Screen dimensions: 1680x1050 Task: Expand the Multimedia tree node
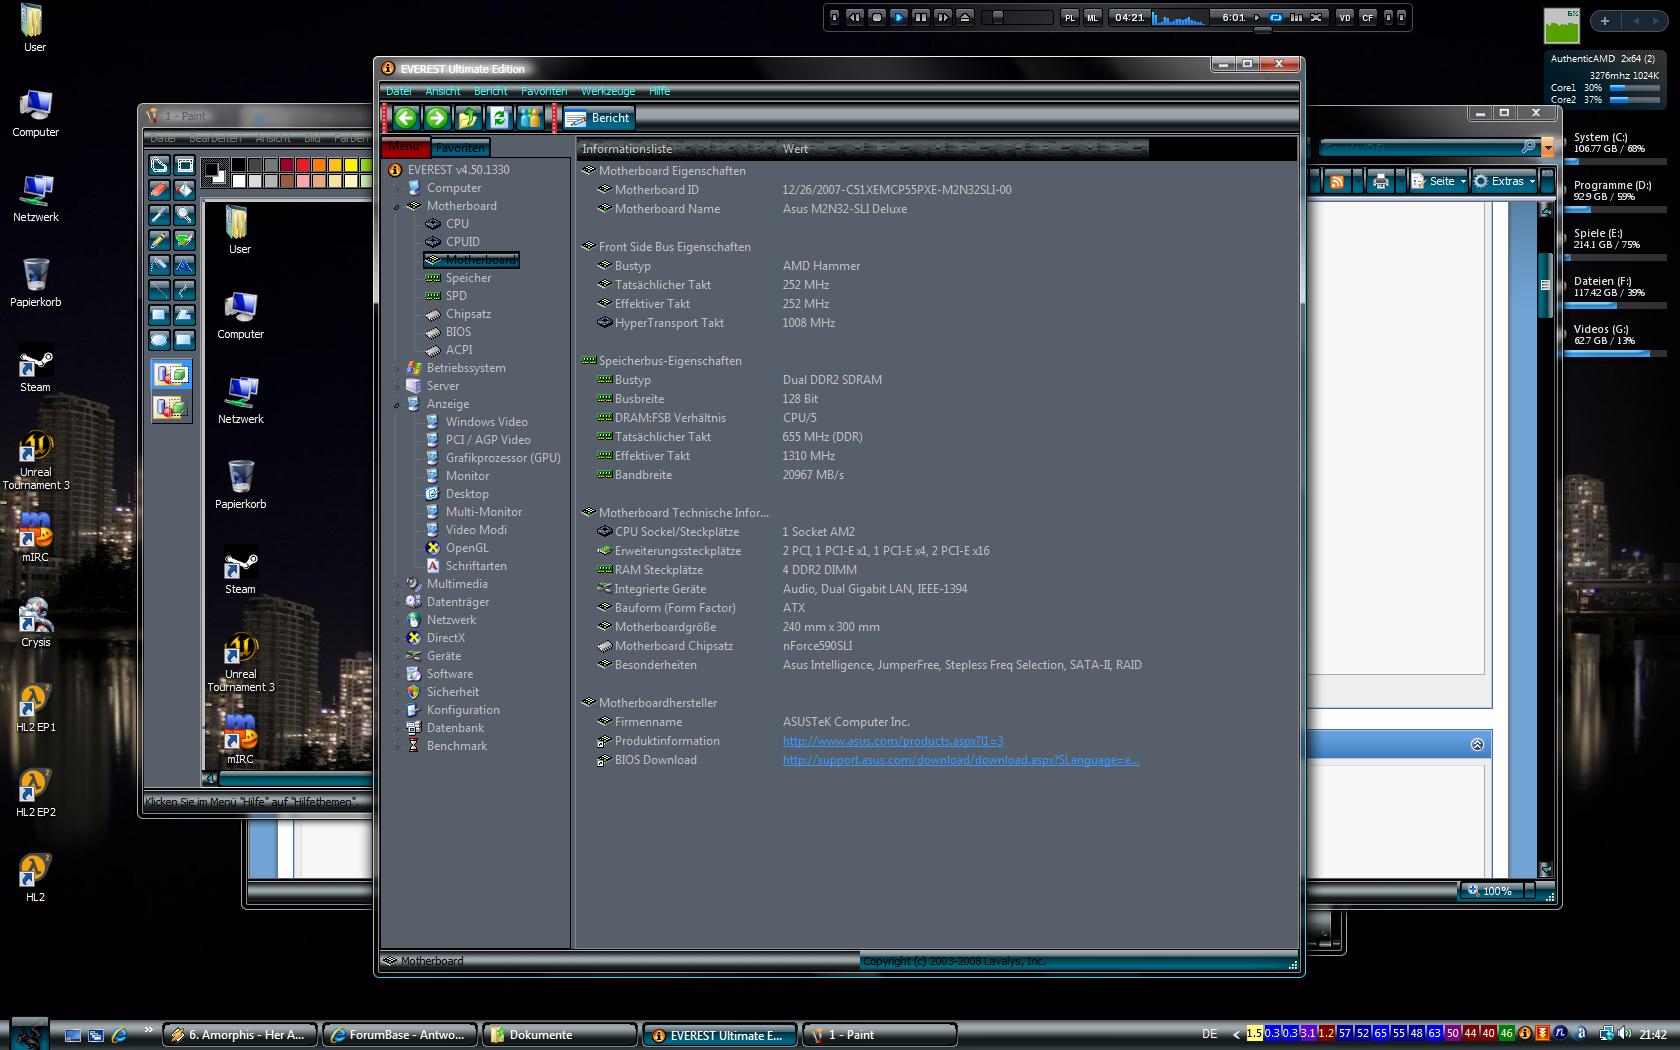397,585
